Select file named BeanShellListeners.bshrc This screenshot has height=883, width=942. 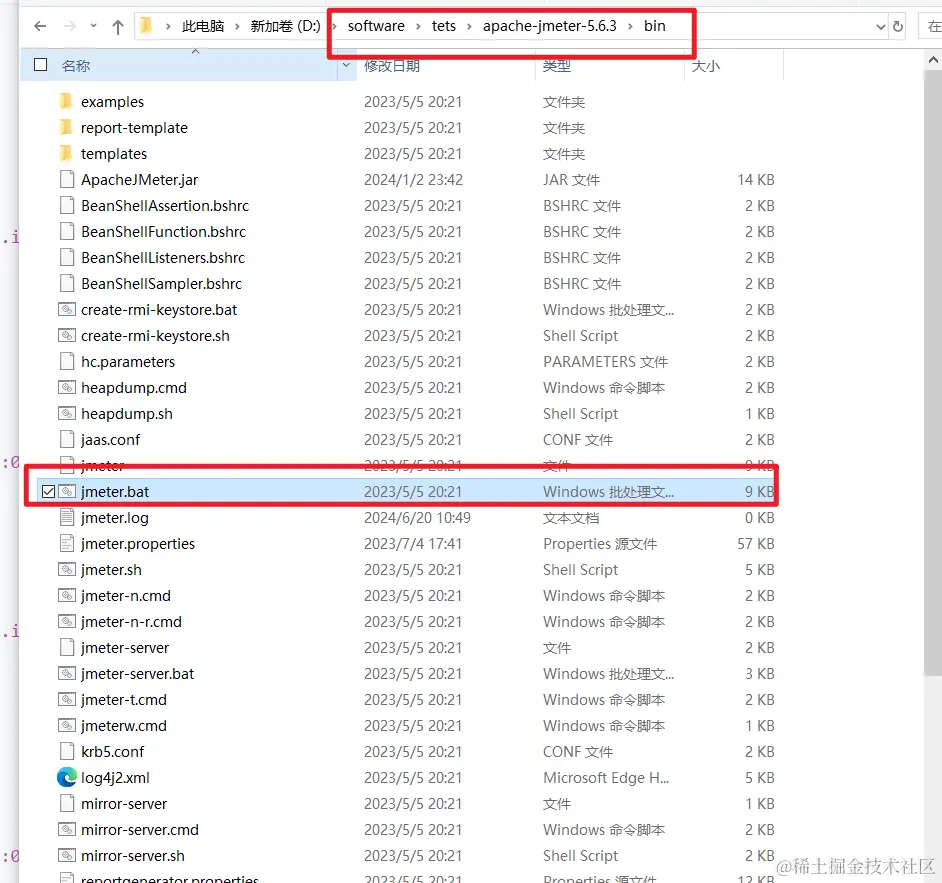pos(163,258)
